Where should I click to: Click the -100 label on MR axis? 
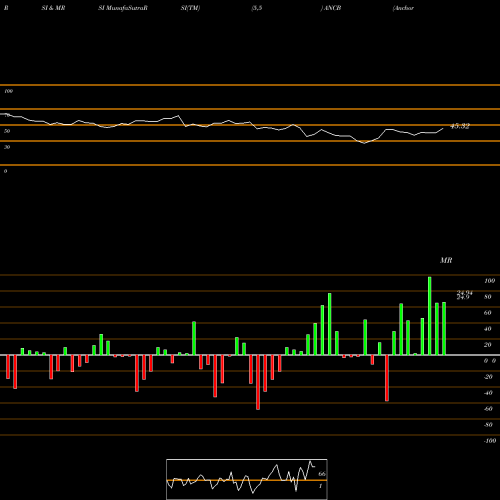point(490,441)
